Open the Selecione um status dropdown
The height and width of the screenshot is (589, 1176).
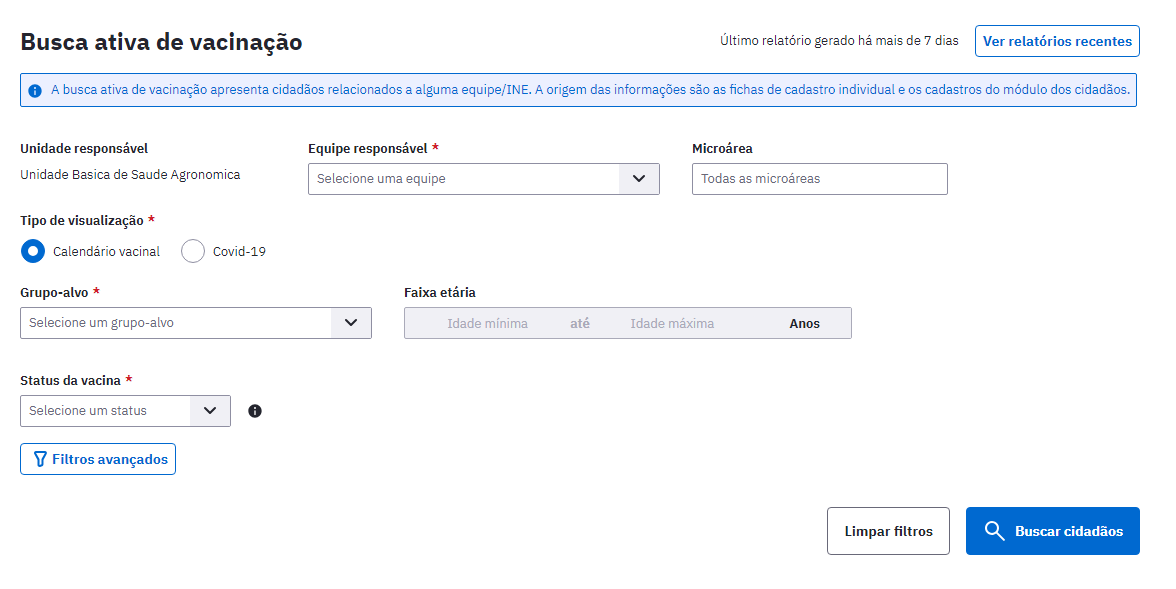click(125, 411)
